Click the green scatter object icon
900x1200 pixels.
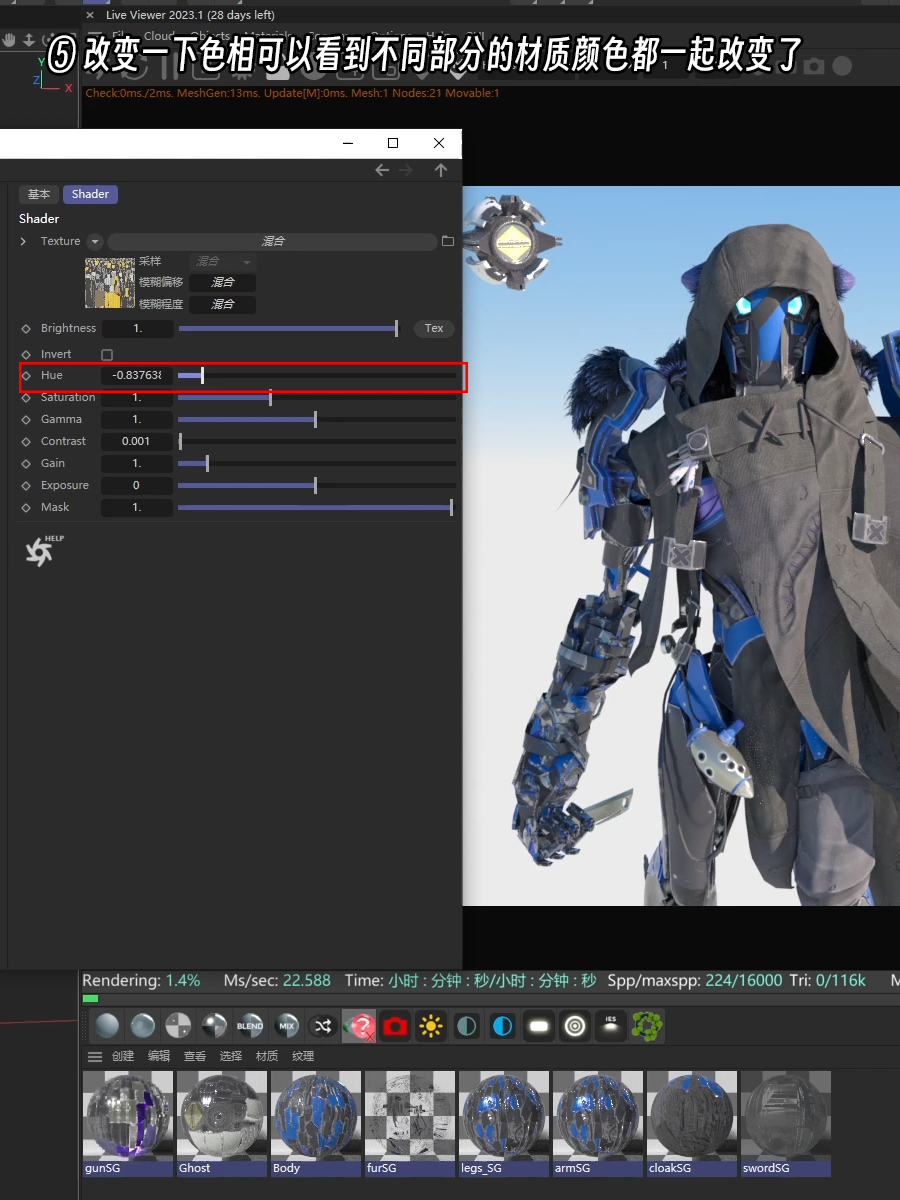point(647,1026)
